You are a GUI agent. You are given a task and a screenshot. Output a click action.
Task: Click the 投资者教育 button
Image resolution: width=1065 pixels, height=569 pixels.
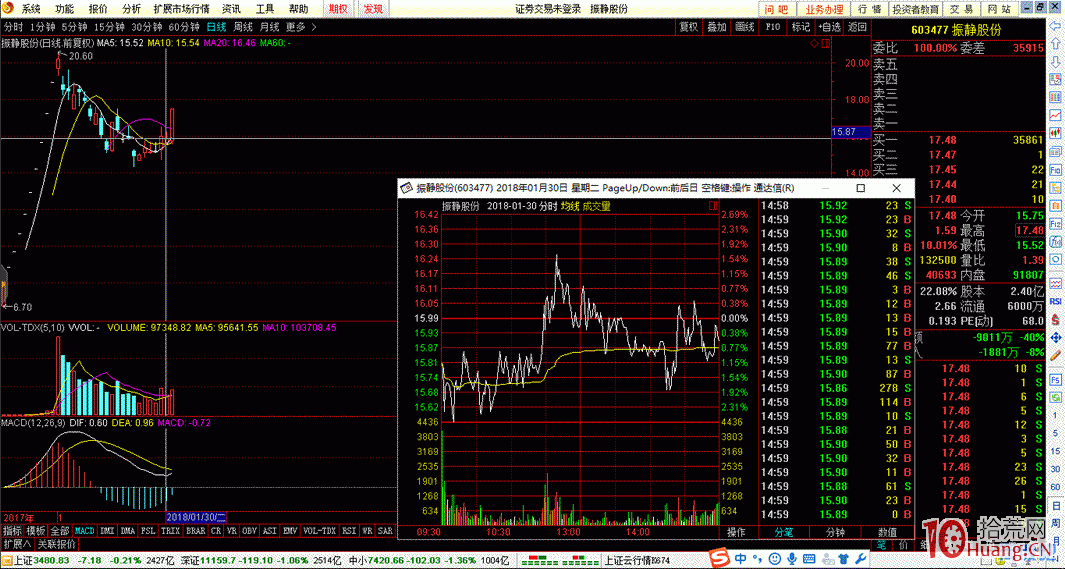[x=916, y=9]
